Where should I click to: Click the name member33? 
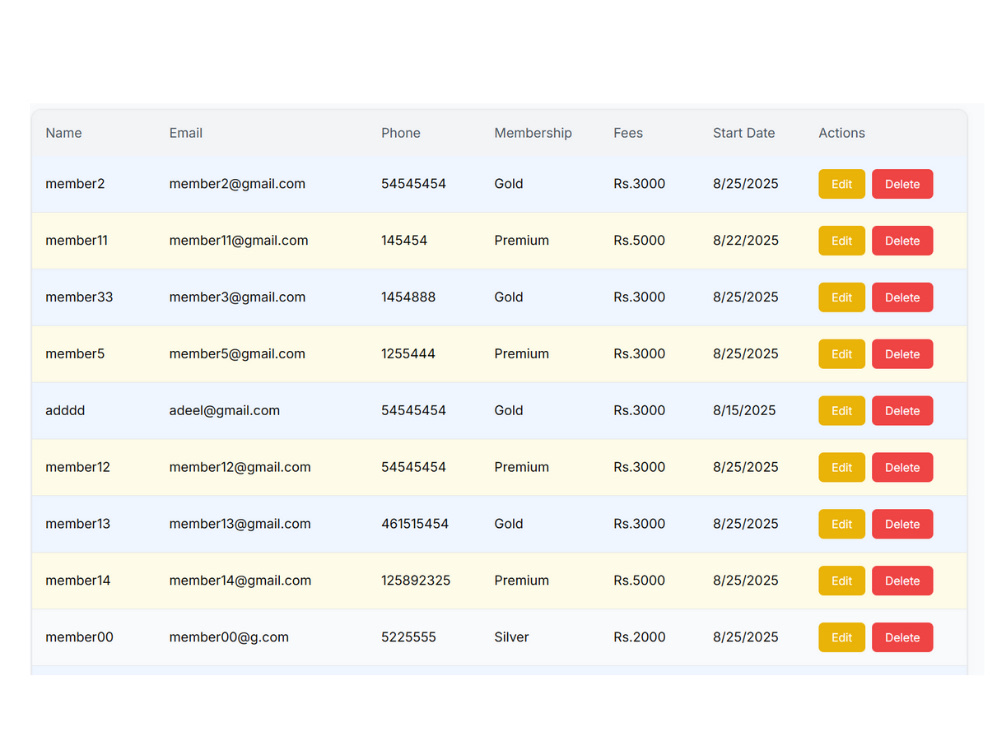coord(79,297)
